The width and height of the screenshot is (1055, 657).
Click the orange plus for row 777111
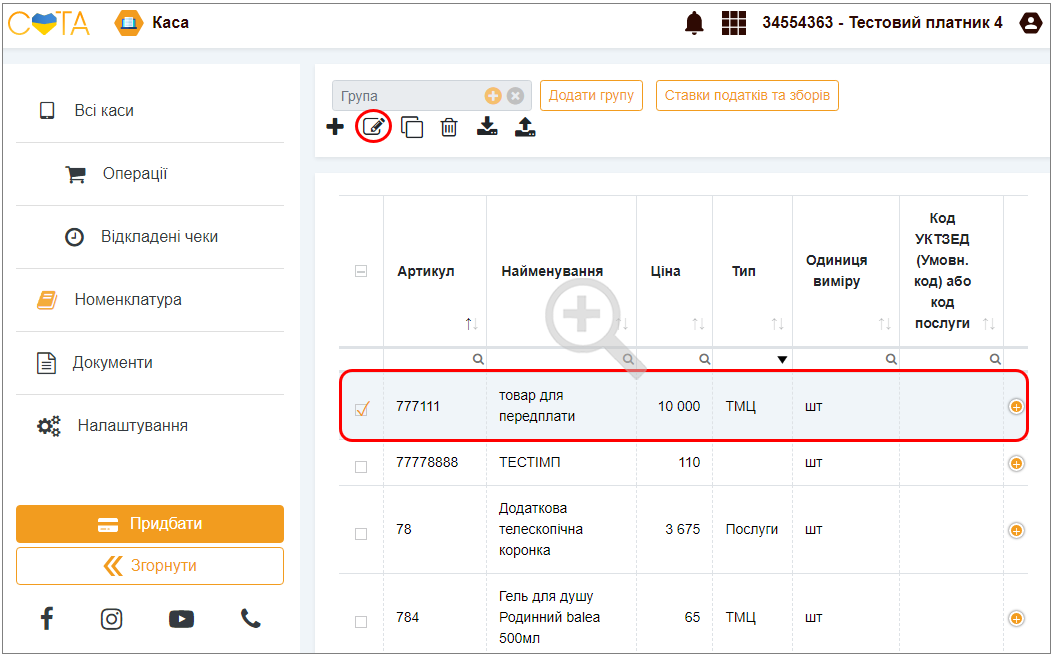(1016, 407)
